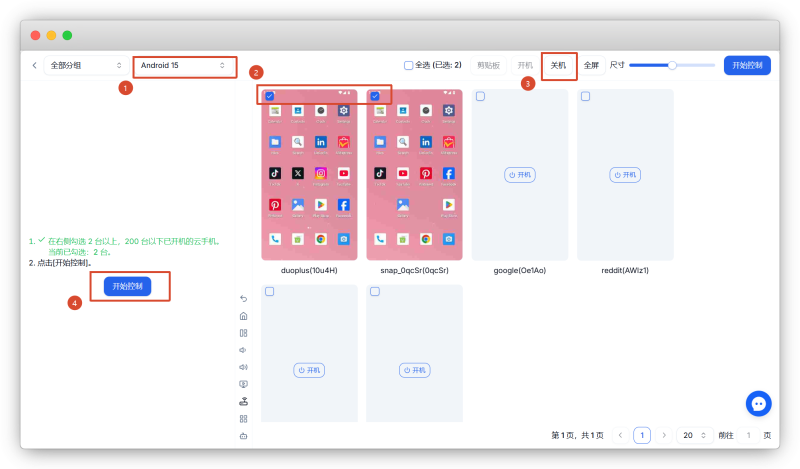Click 开始控制 button in the top toolbar
This screenshot has width=800, height=469.
coord(747,65)
